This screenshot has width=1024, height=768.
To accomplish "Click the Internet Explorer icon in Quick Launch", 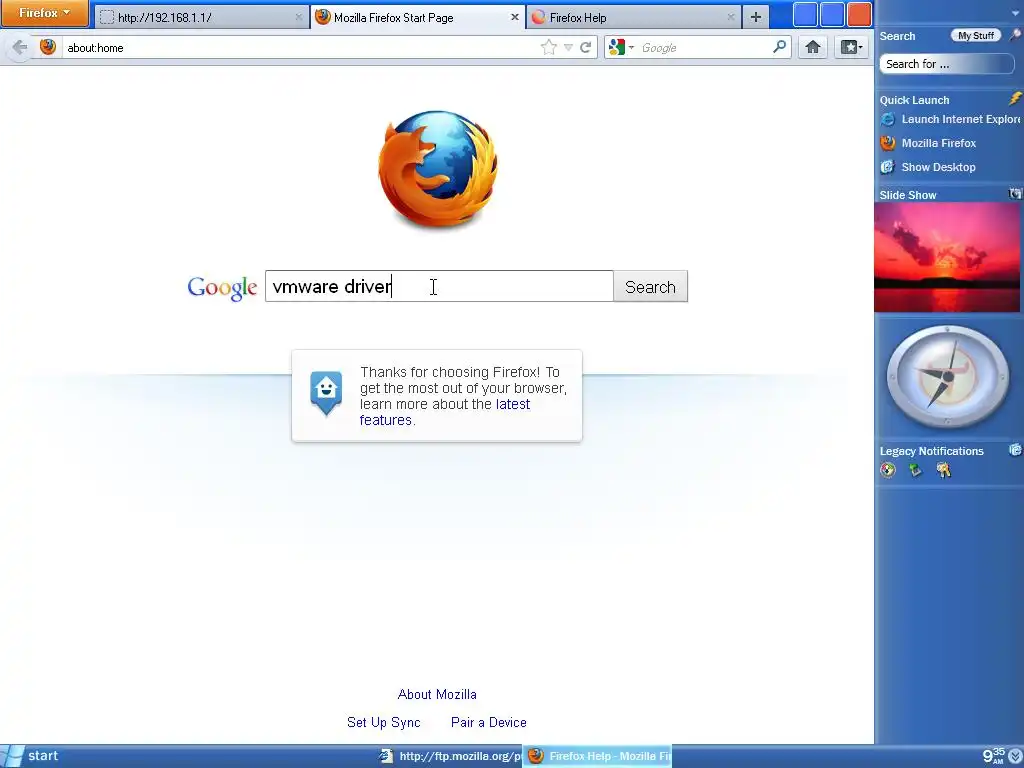I will click(x=888, y=119).
